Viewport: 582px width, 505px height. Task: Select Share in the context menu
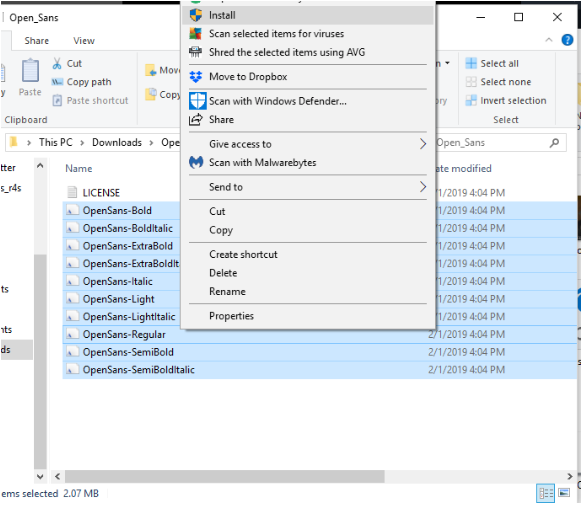[308, 119]
